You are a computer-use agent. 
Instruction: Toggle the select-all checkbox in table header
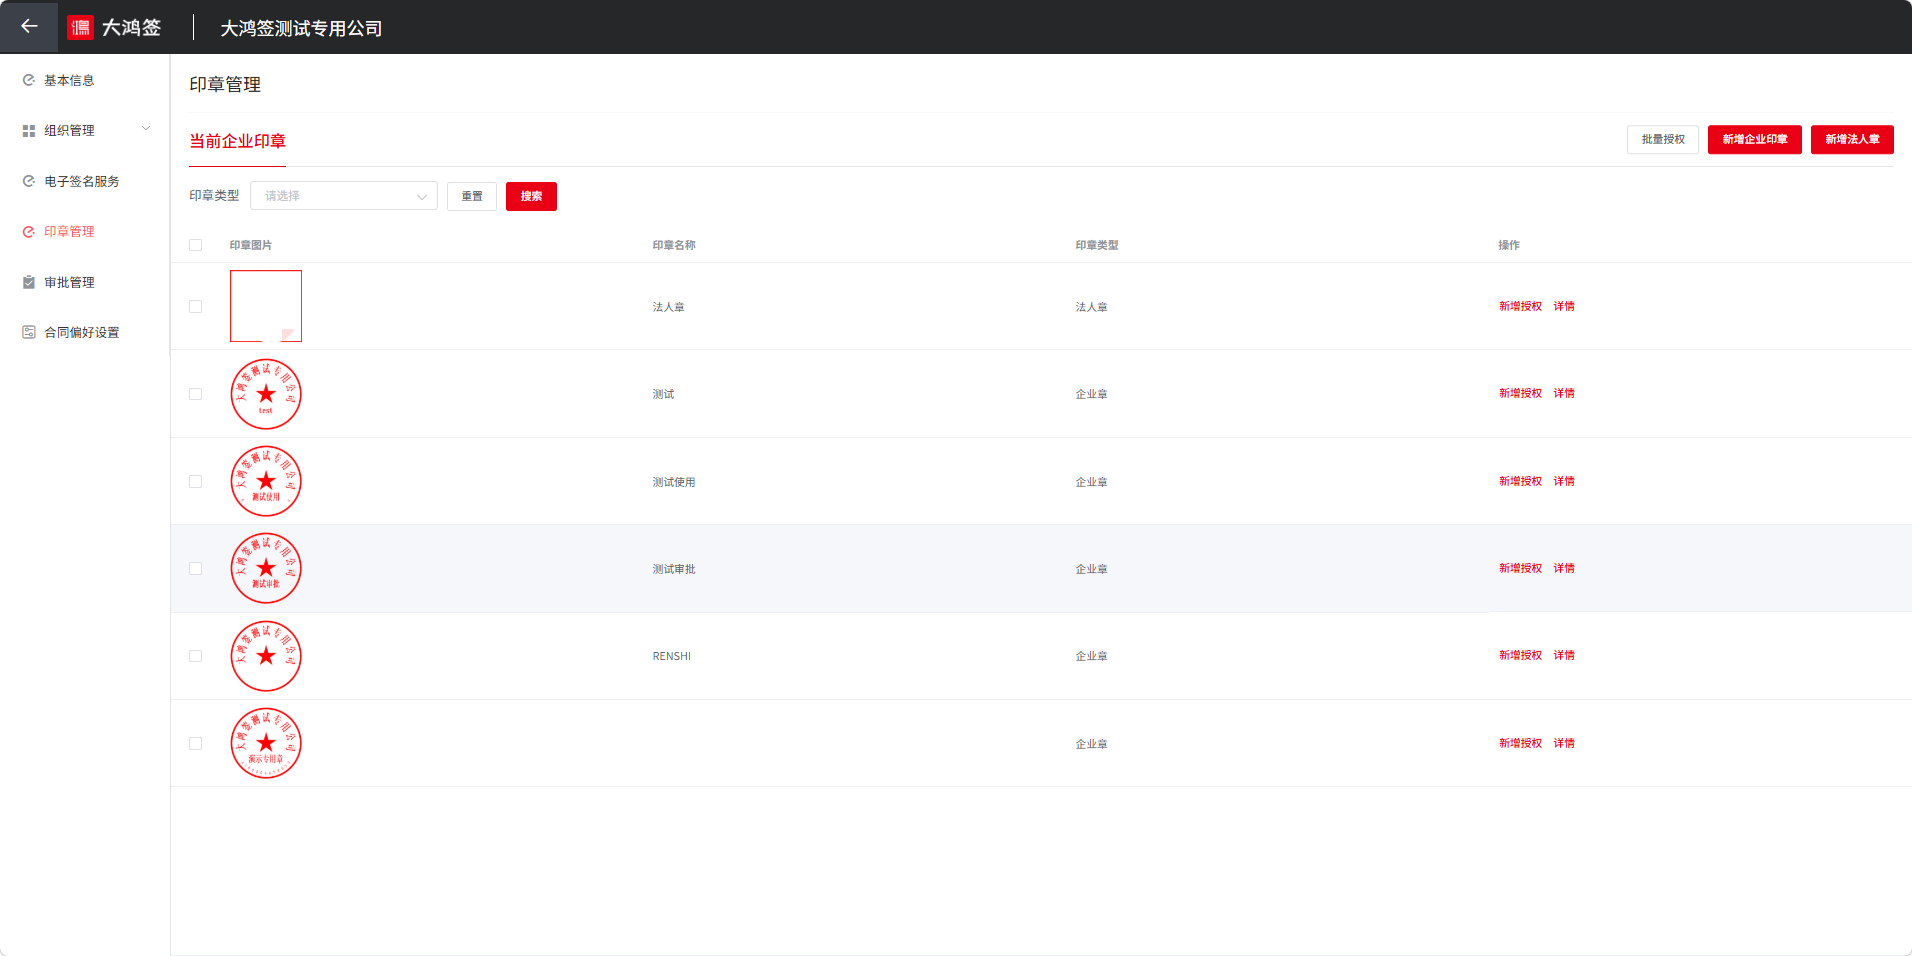(196, 245)
